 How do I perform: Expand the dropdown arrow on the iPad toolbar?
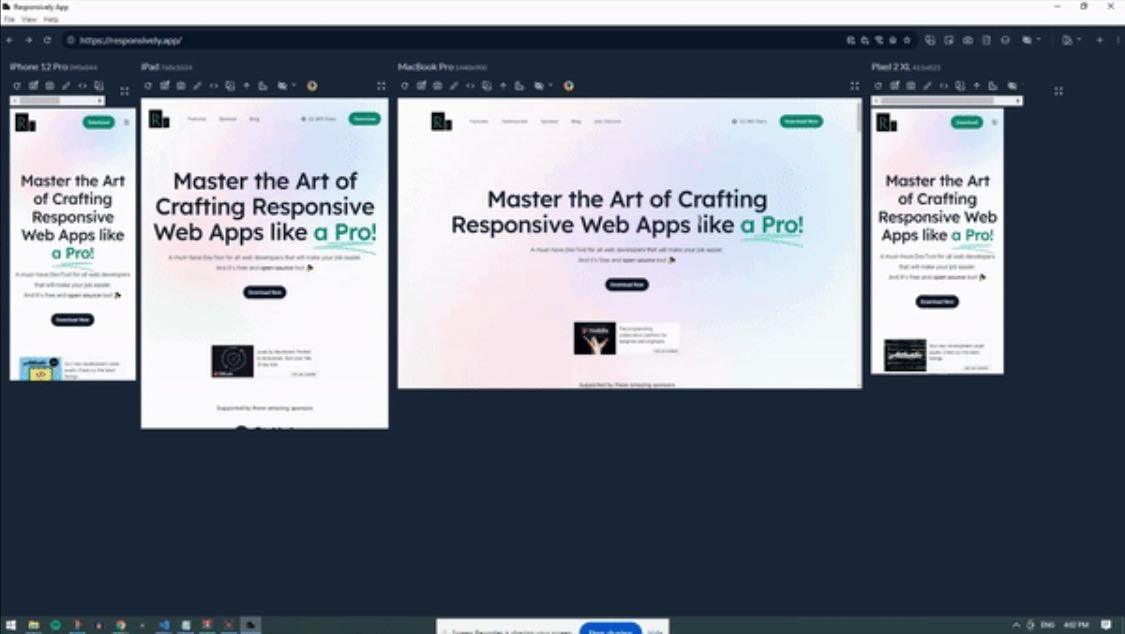(293, 85)
